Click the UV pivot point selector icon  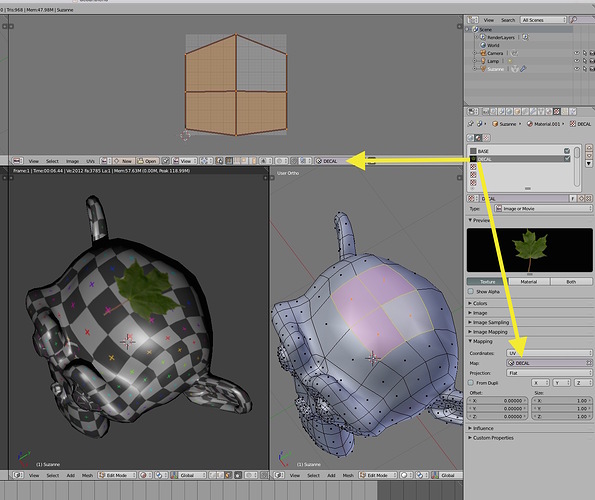205,161
